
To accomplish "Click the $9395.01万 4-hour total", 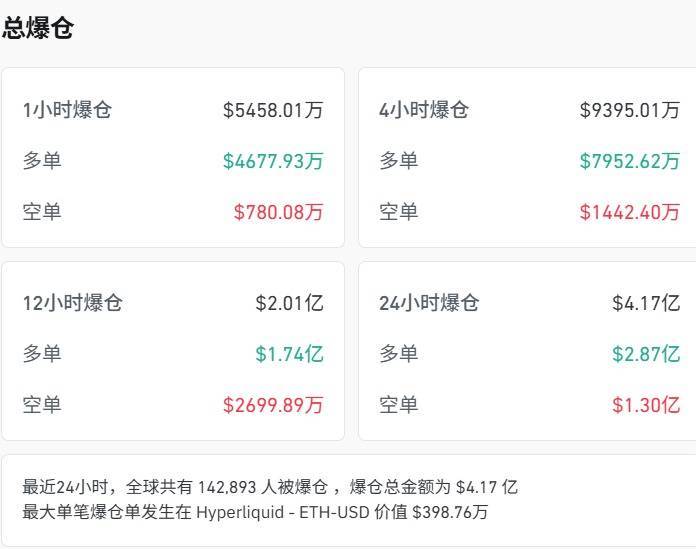I will pos(629,110).
